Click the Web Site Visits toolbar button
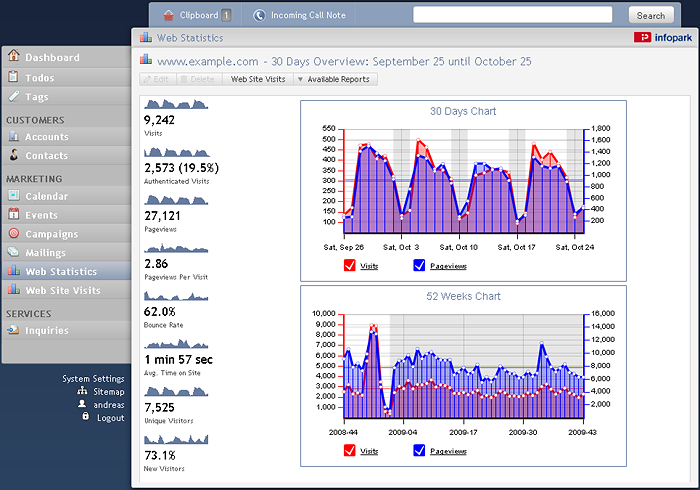 258,79
